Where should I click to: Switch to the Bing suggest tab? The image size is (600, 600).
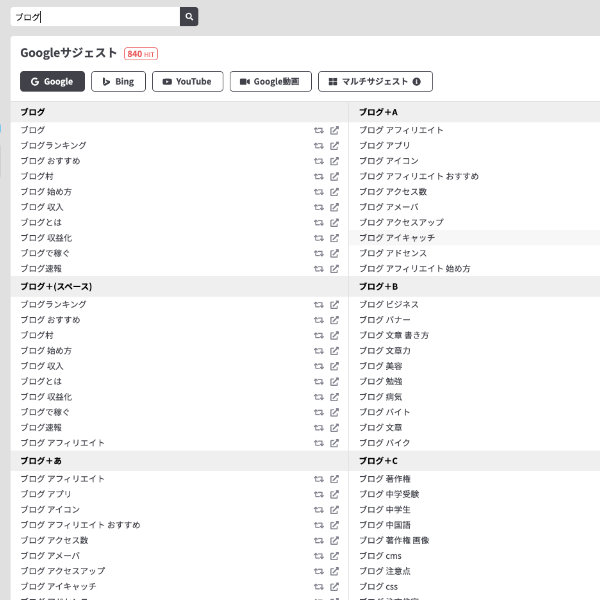pos(118,82)
